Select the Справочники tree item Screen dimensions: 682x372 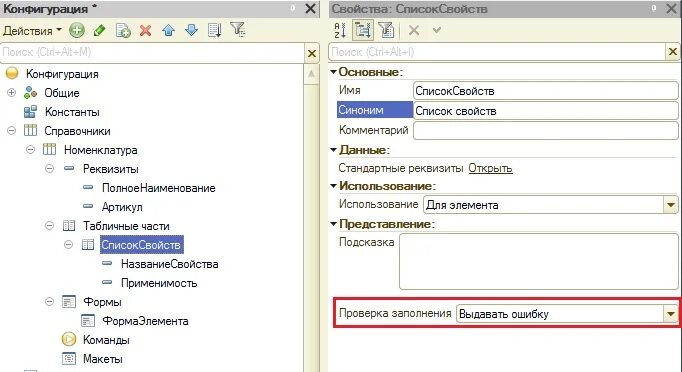coord(77,131)
